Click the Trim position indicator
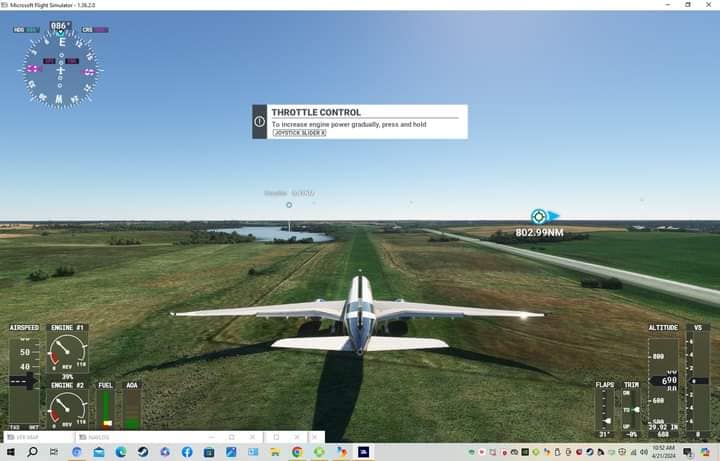 tap(631, 410)
